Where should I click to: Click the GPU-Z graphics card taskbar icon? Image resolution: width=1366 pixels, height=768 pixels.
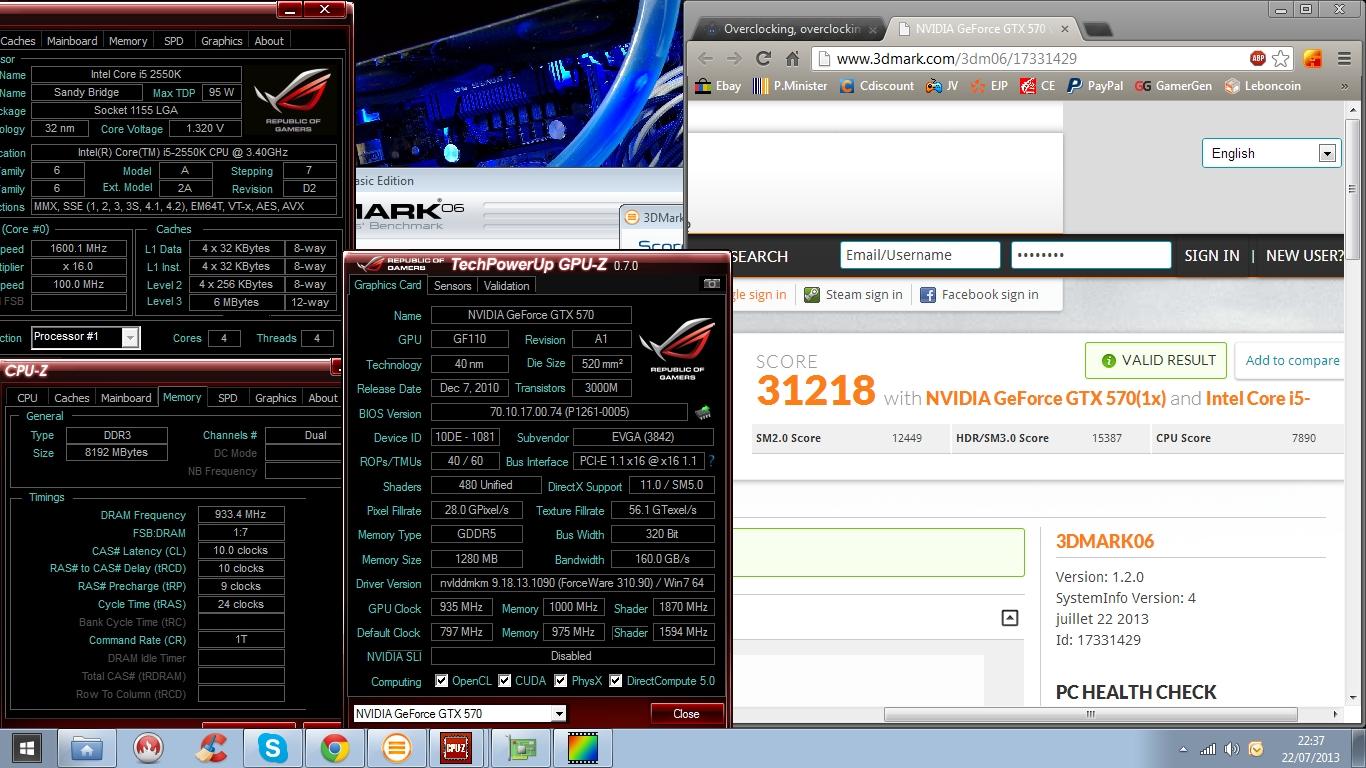pyautogui.click(x=519, y=748)
